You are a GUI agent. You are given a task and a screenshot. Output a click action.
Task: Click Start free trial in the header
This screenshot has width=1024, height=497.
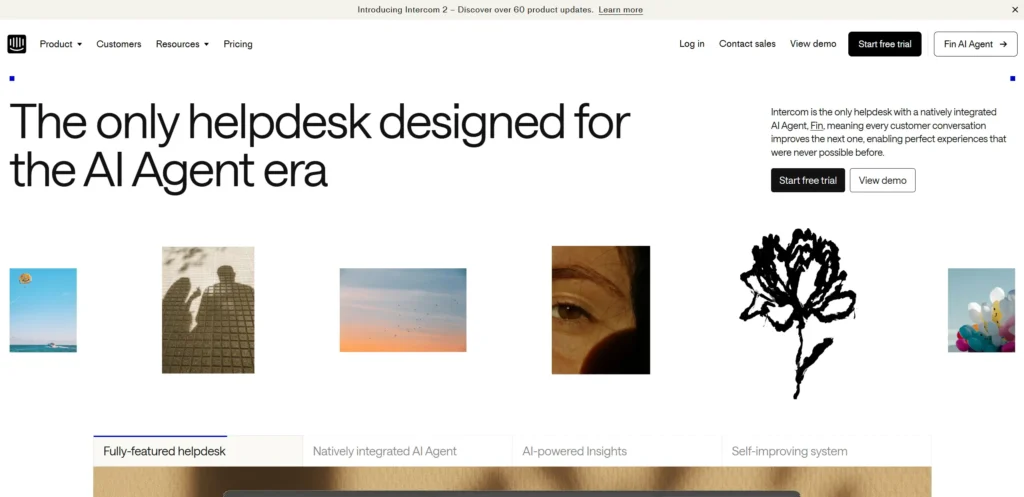pyautogui.click(x=885, y=44)
